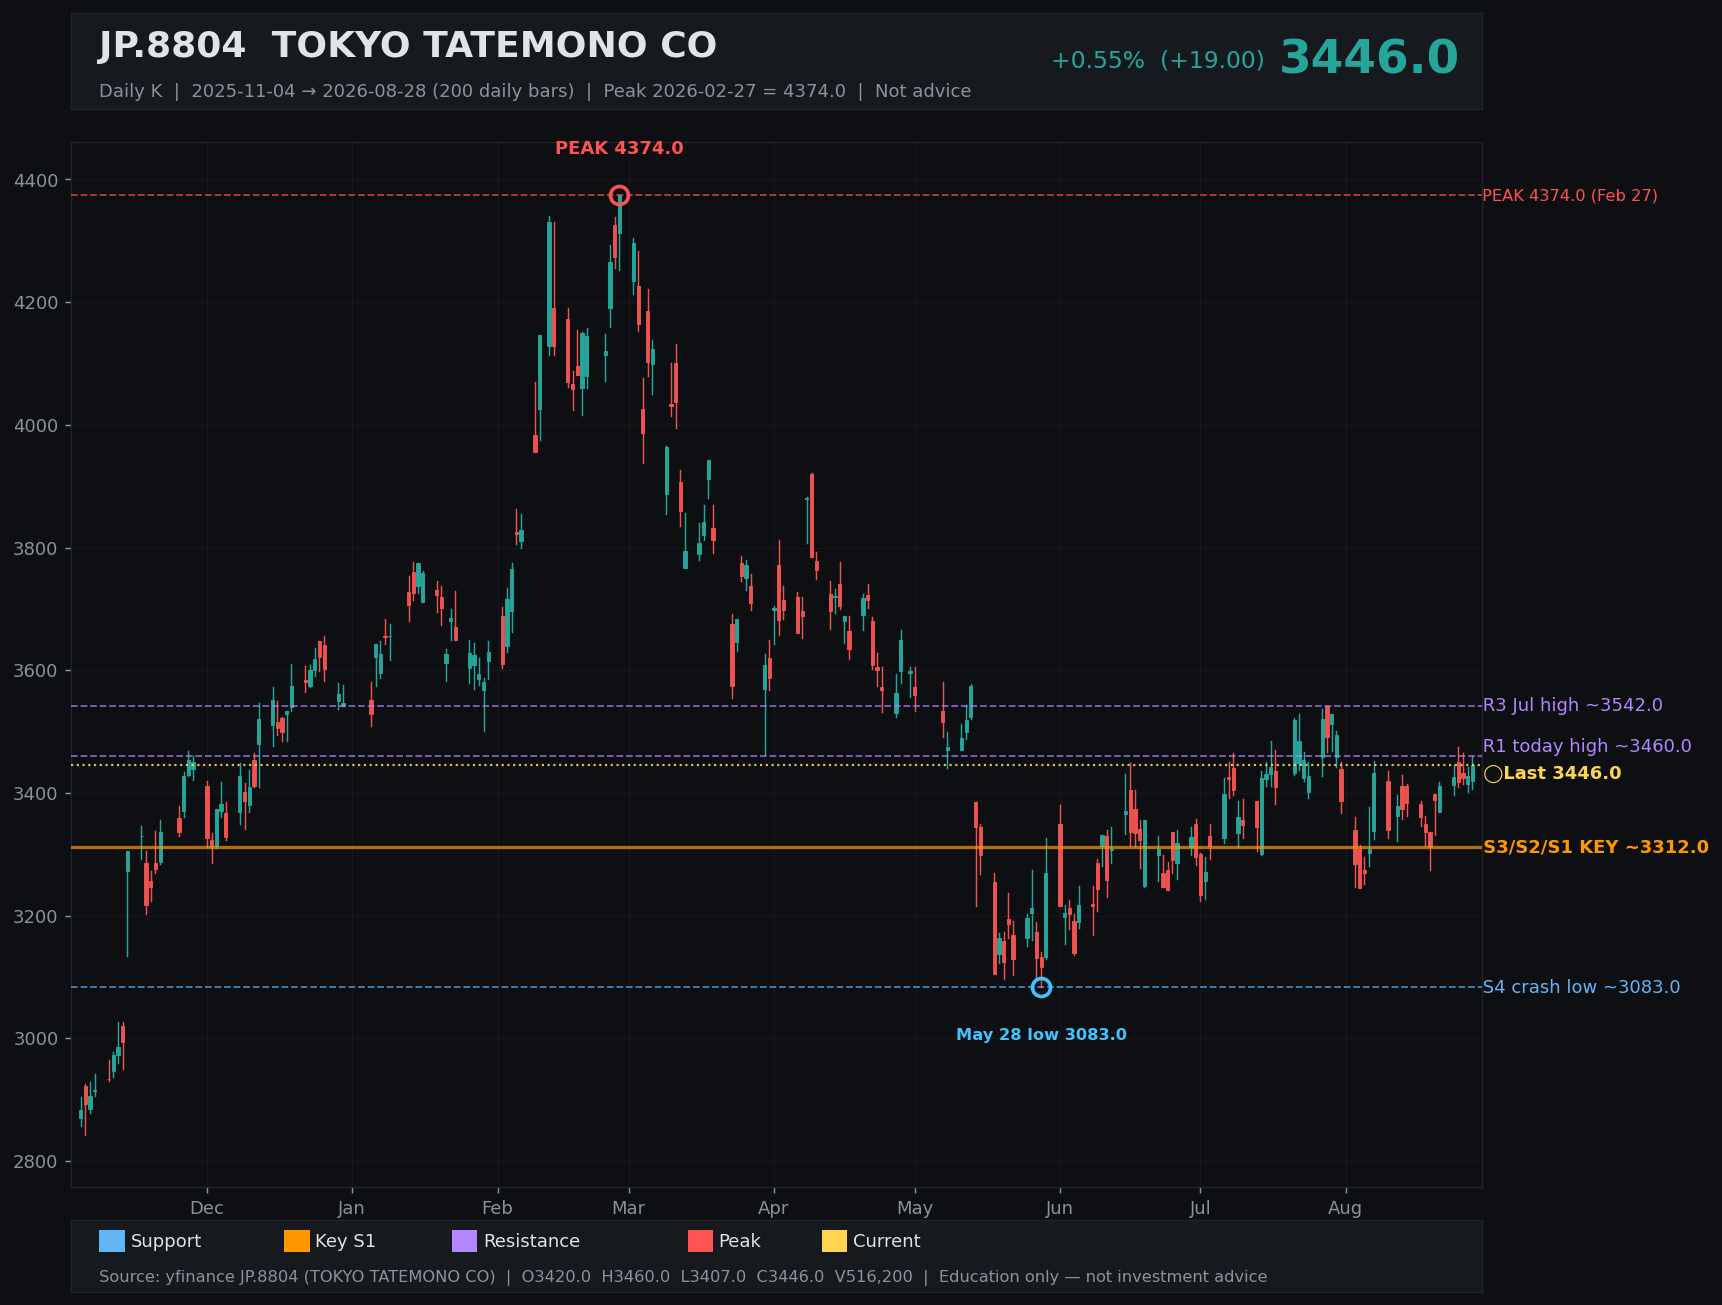Click the Aug x-axis month label
Screen dimensions: 1722x1305
(1345, 1208)
